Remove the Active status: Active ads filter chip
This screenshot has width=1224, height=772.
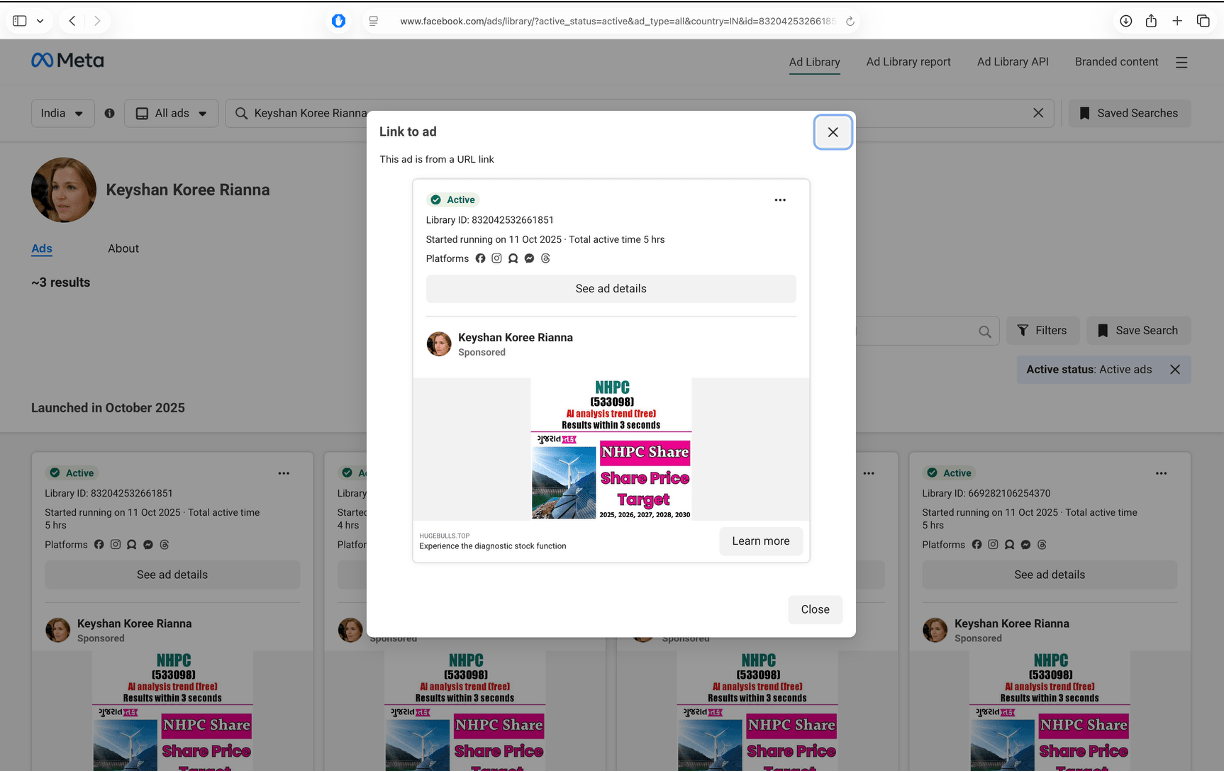pos(1175,369)
